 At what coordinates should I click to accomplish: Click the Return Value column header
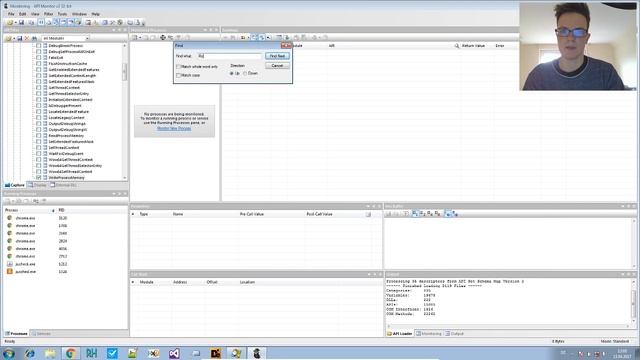click(473, 46)
